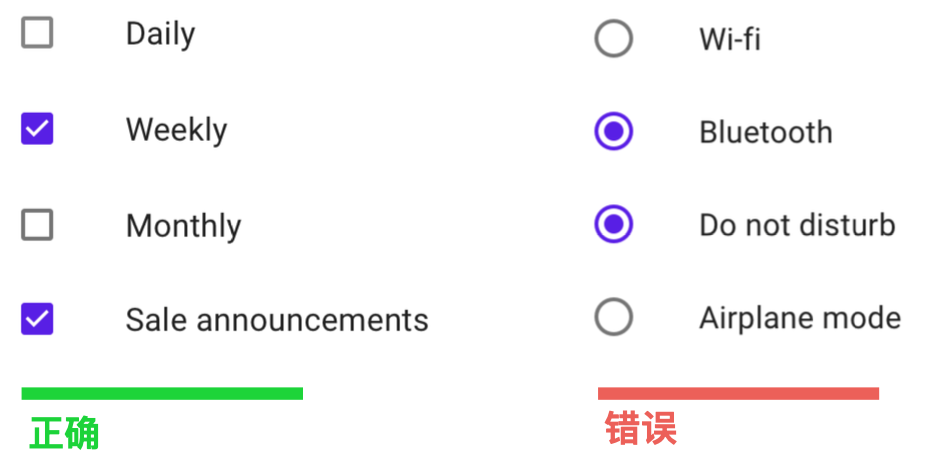Uncheck the Weekly checkbox

tap(37, 129)
